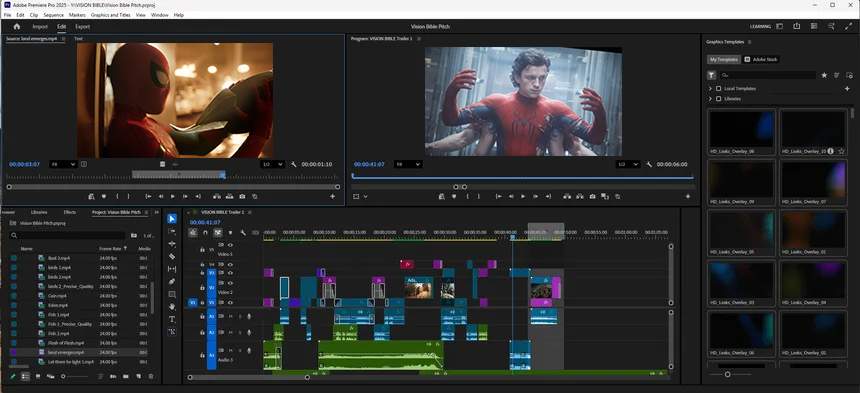Expand Libraries chevron in Graphics Templates
Image resolution: width=860 pixels, height=393 pixels.
710,99
